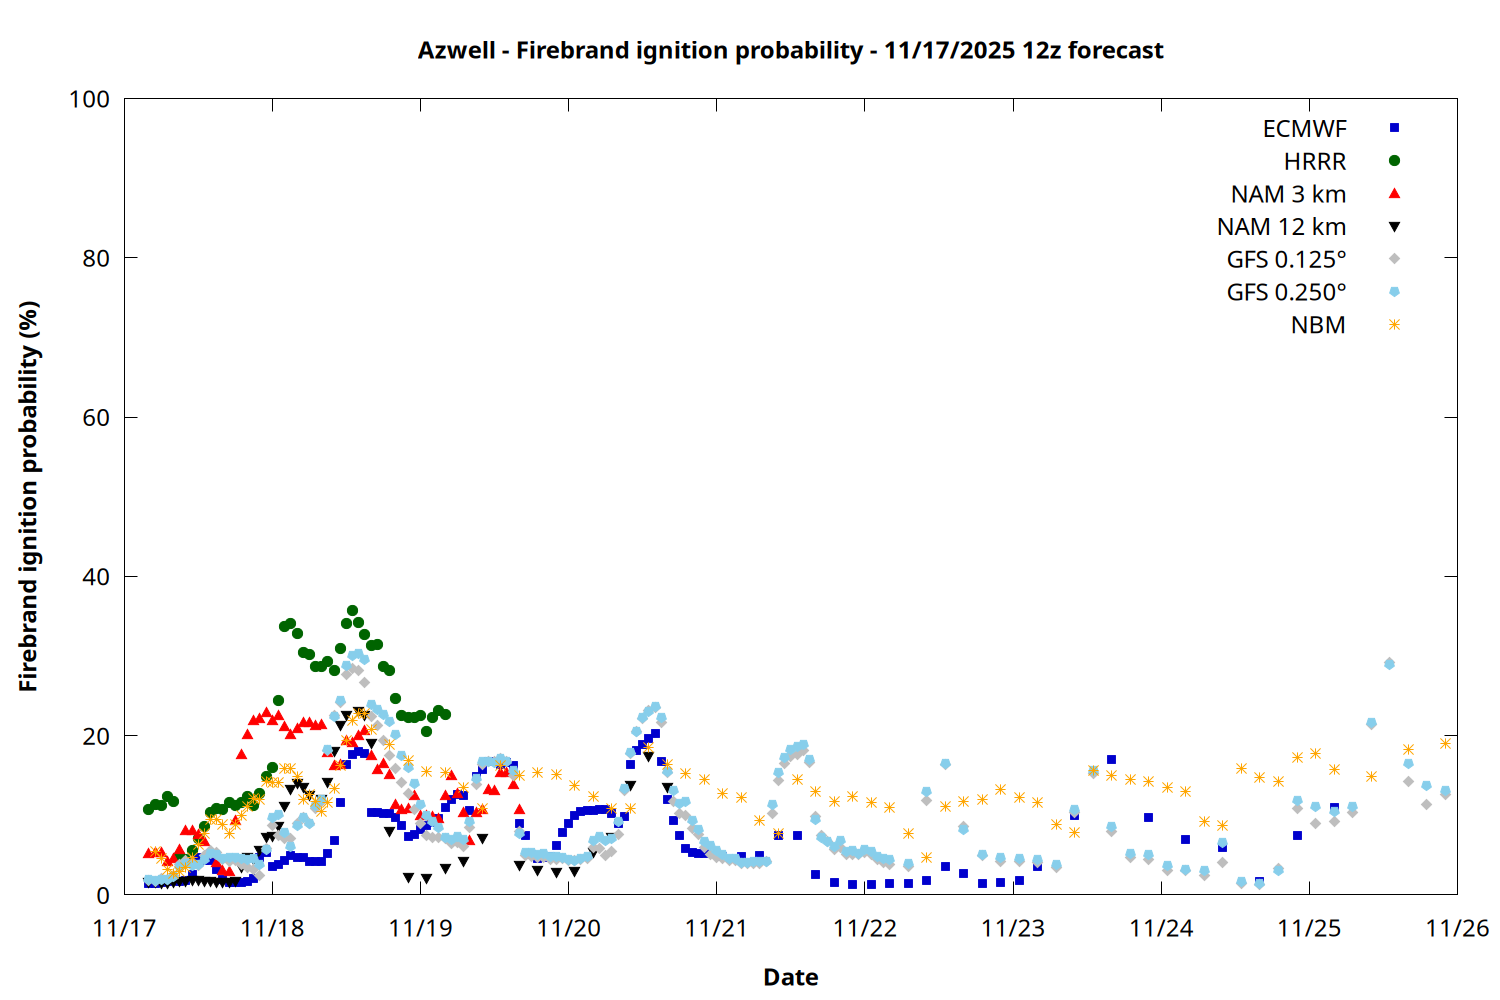Select the NAM 3 km legend label
1500x1000 pixels.
1288,195
